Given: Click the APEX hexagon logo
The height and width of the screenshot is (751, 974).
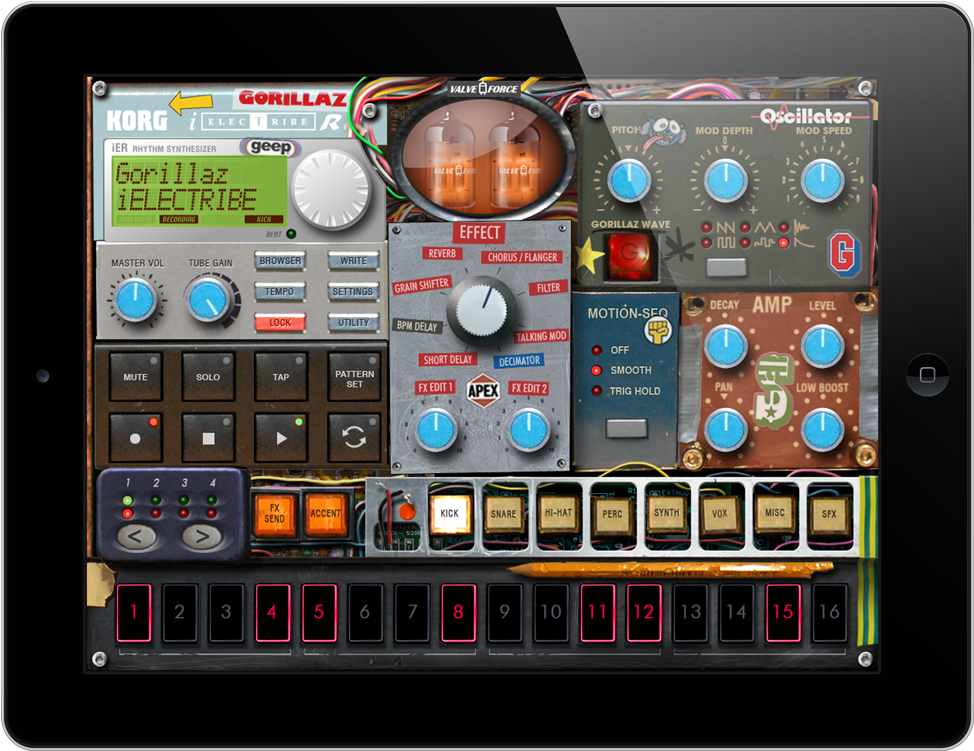Looking at the screenshot, I should click(483, 391).
